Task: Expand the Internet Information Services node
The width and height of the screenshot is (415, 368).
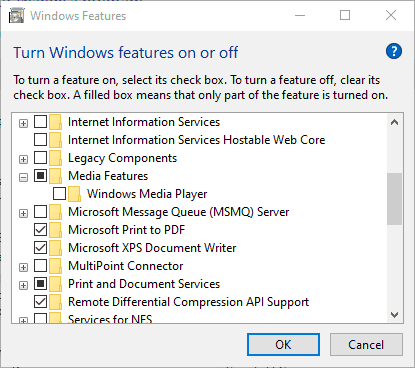Action: [x=23, y=124]
